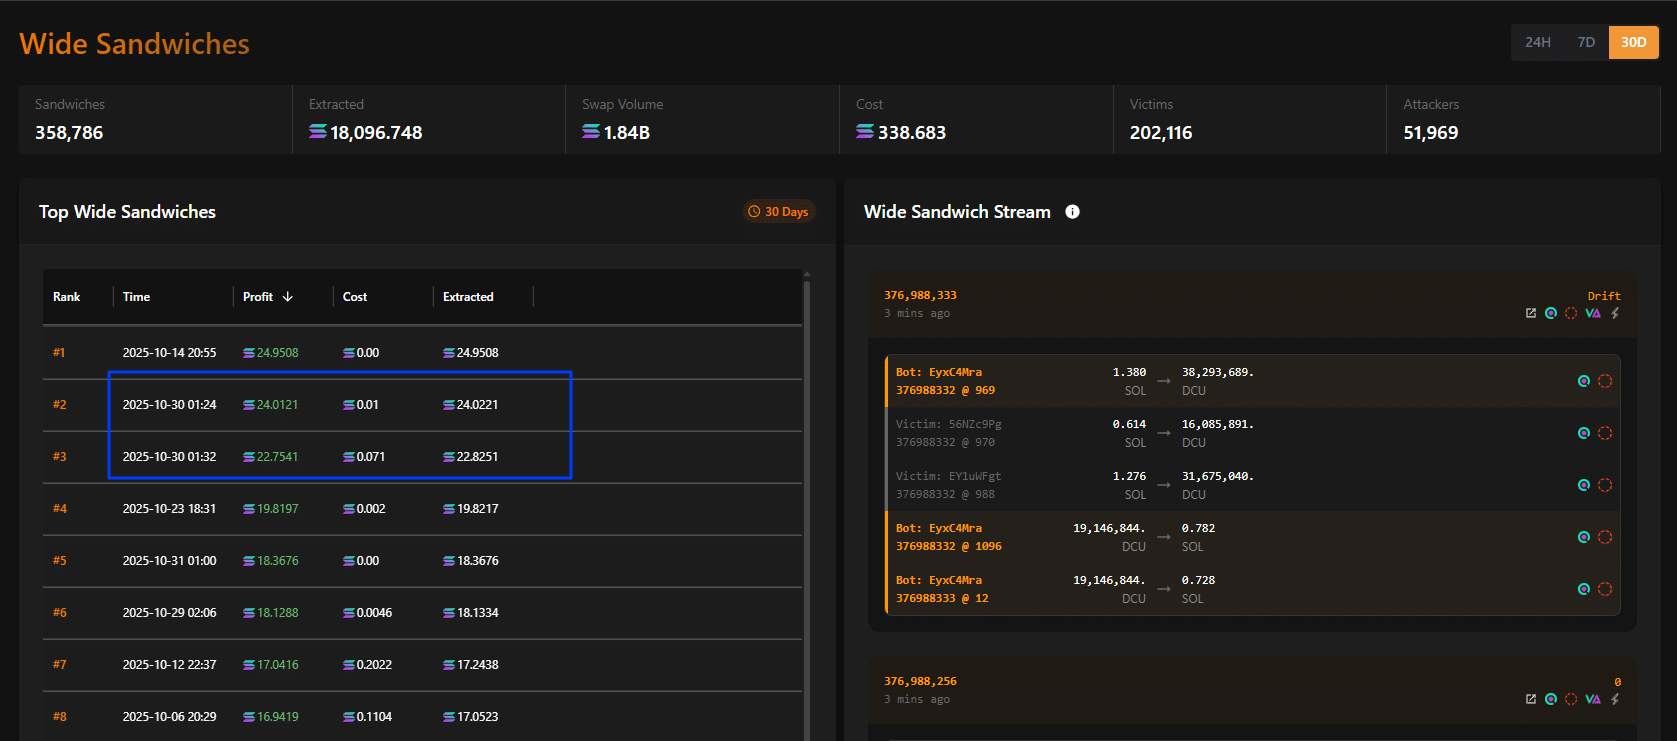The width and height of the screenshot is (1677, 741).
Task: Switch time range to 24H
Action: pyautogui.click(x=1537, y=42)
